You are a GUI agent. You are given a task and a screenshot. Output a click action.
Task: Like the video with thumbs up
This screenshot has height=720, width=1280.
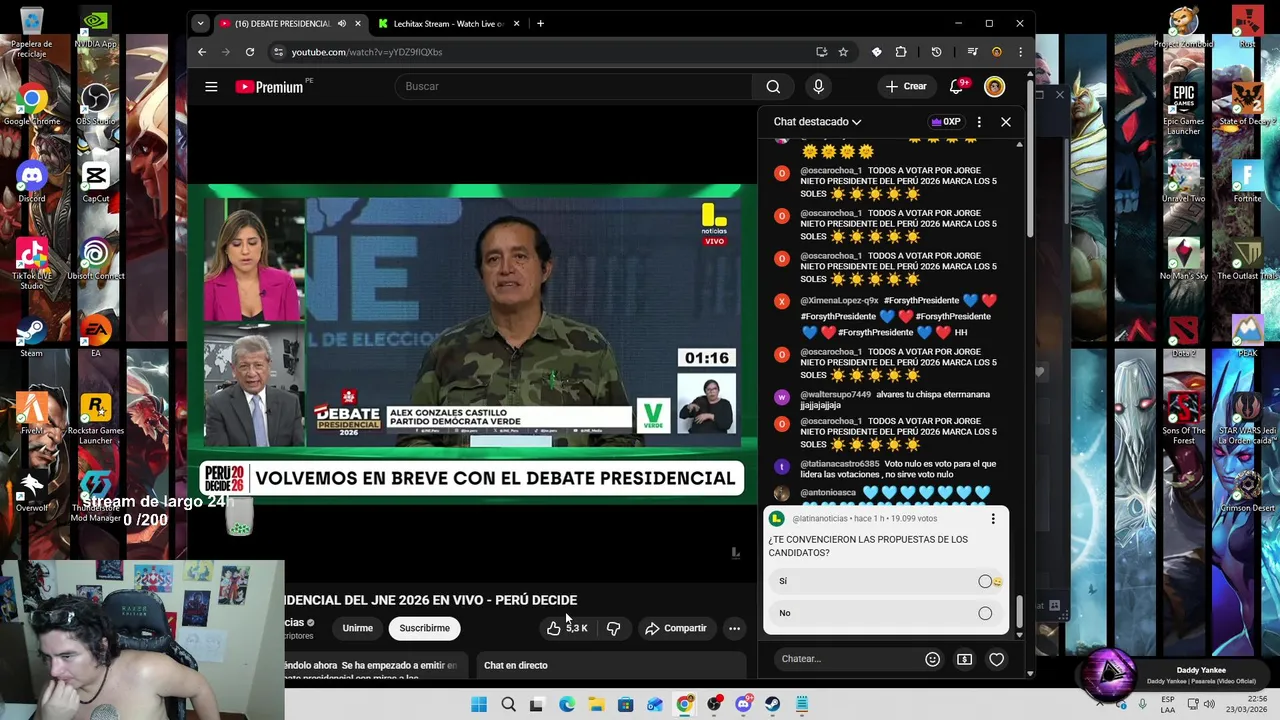pyautogui.click(x=566, y=628)
